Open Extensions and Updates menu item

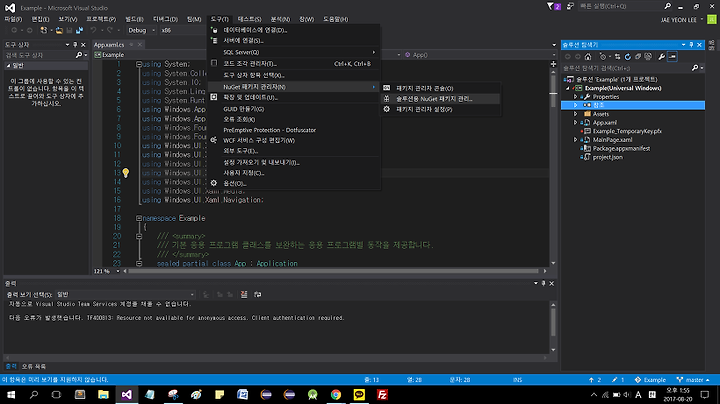294,97
